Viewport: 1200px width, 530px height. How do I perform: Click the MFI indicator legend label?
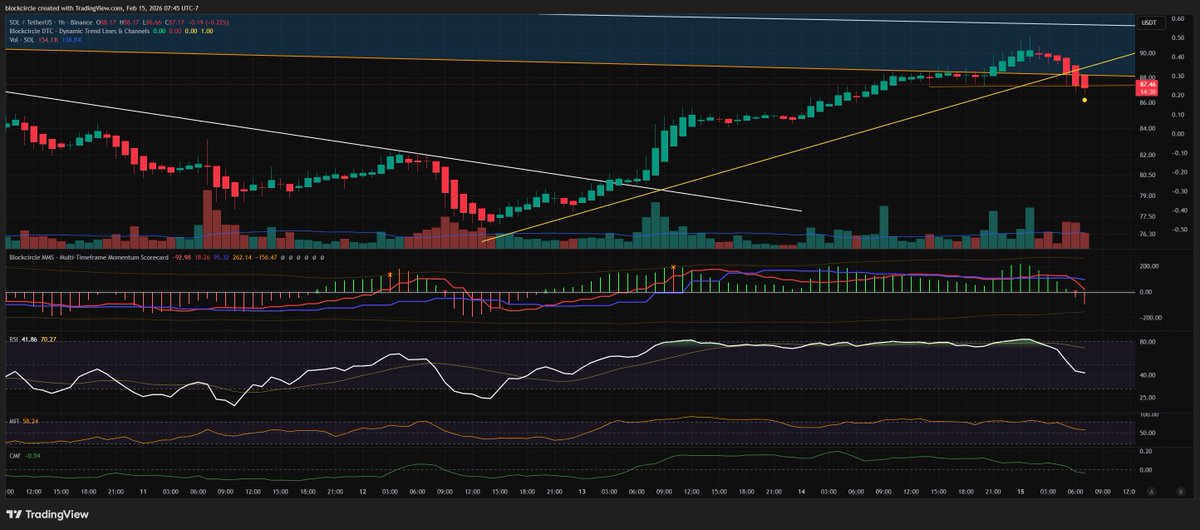[x=13, y=422]
